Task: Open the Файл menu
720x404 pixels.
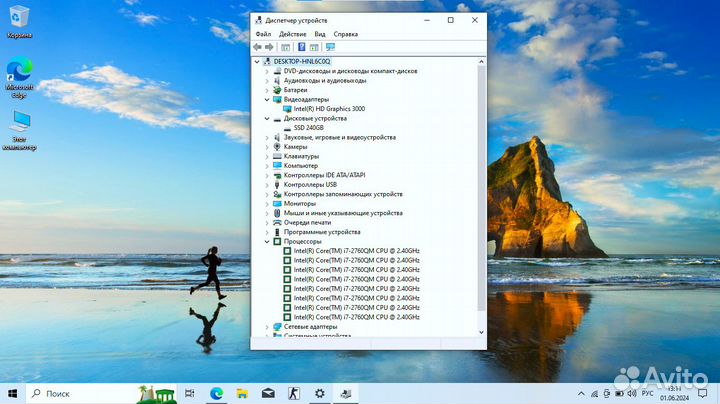Action: coord(263,34)
